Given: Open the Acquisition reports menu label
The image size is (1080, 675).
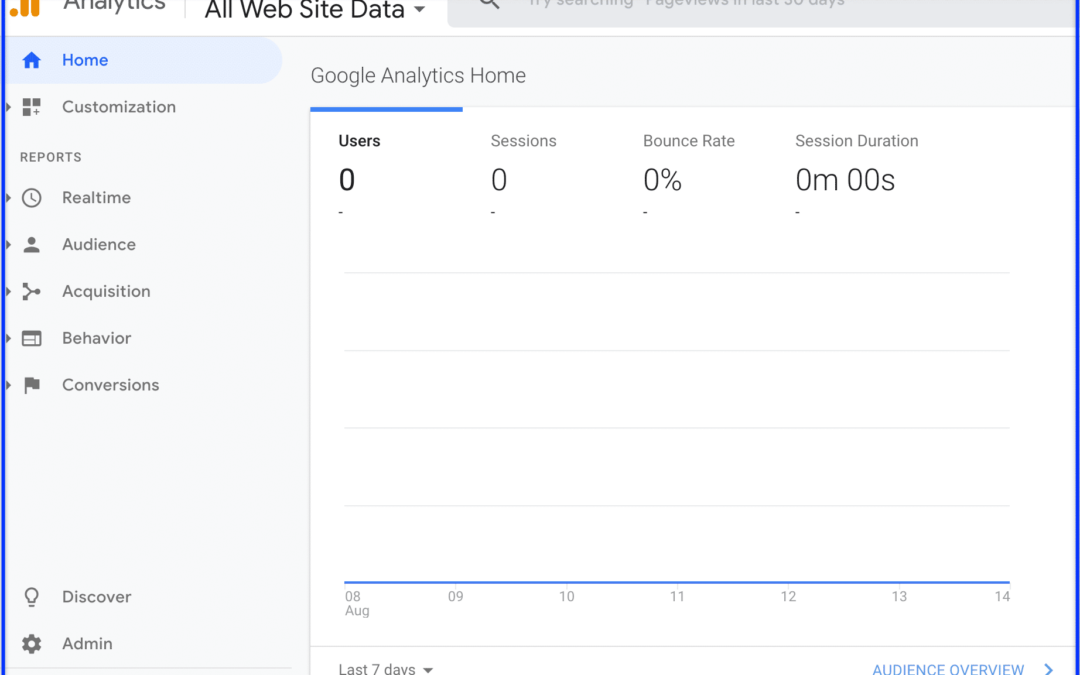Looking at the screenshot, I should (x=106, y=291).
